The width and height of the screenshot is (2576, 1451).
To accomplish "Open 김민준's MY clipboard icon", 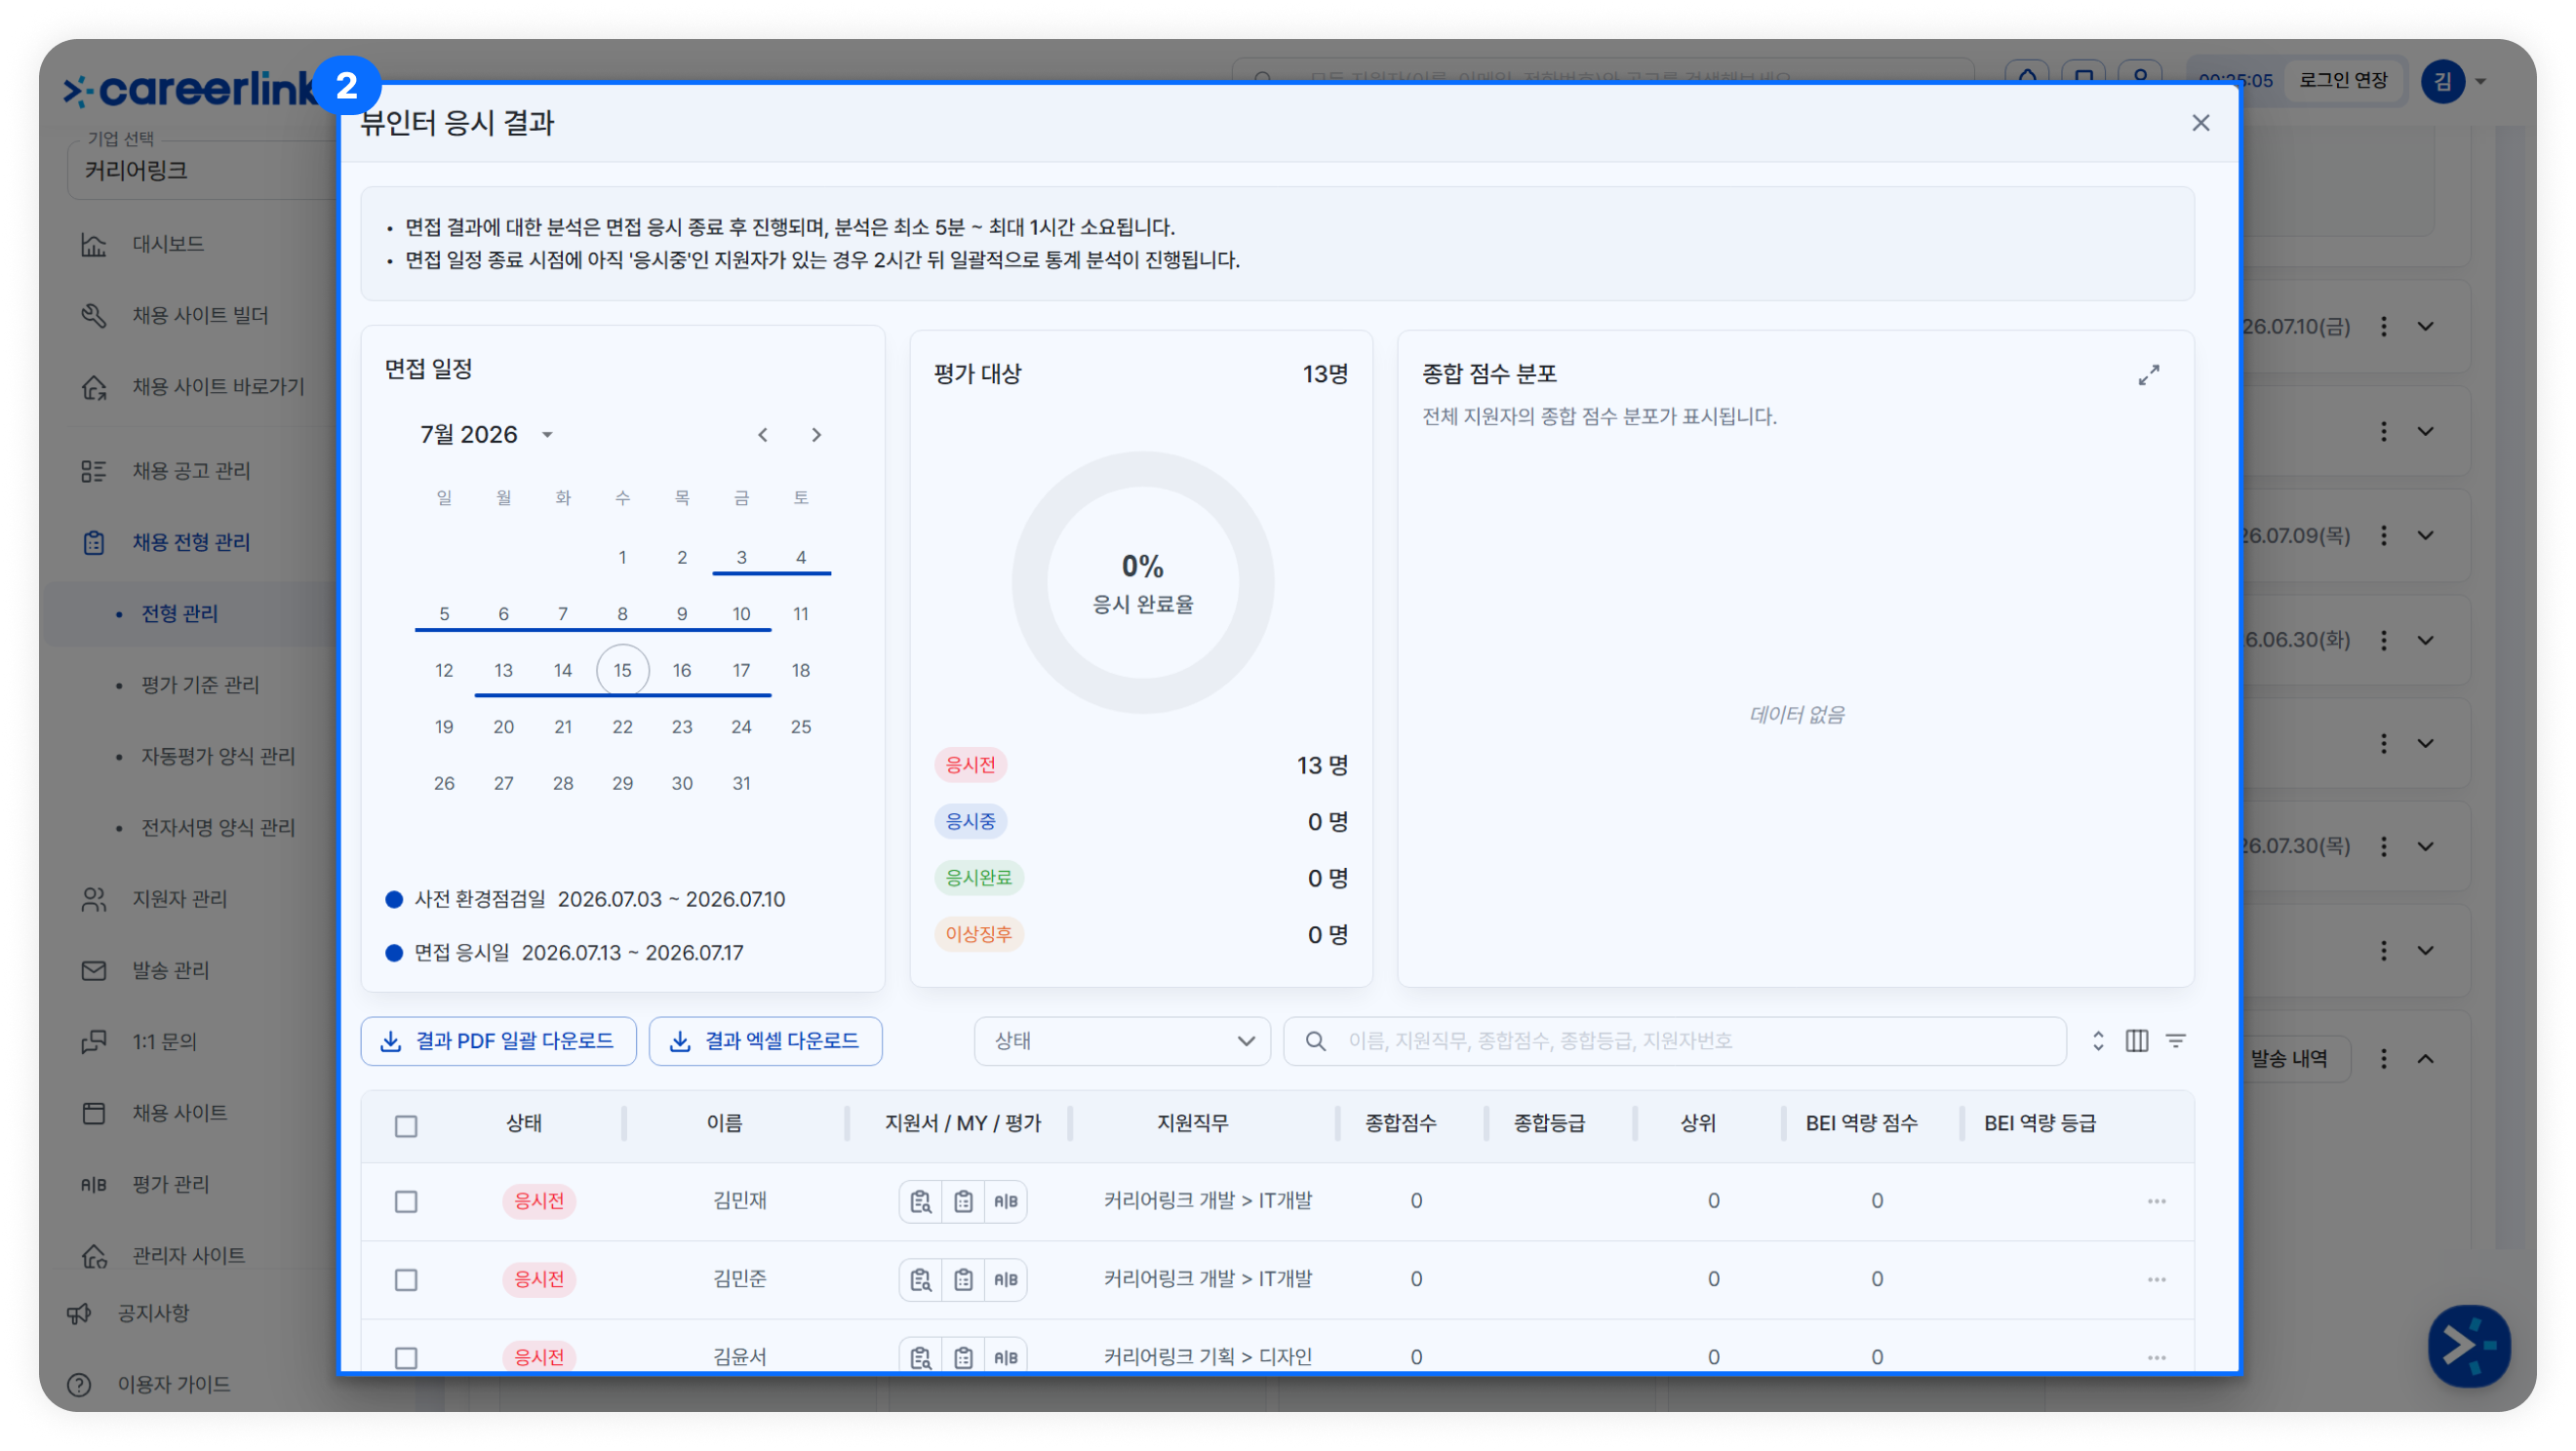I will click(963, 1279).
